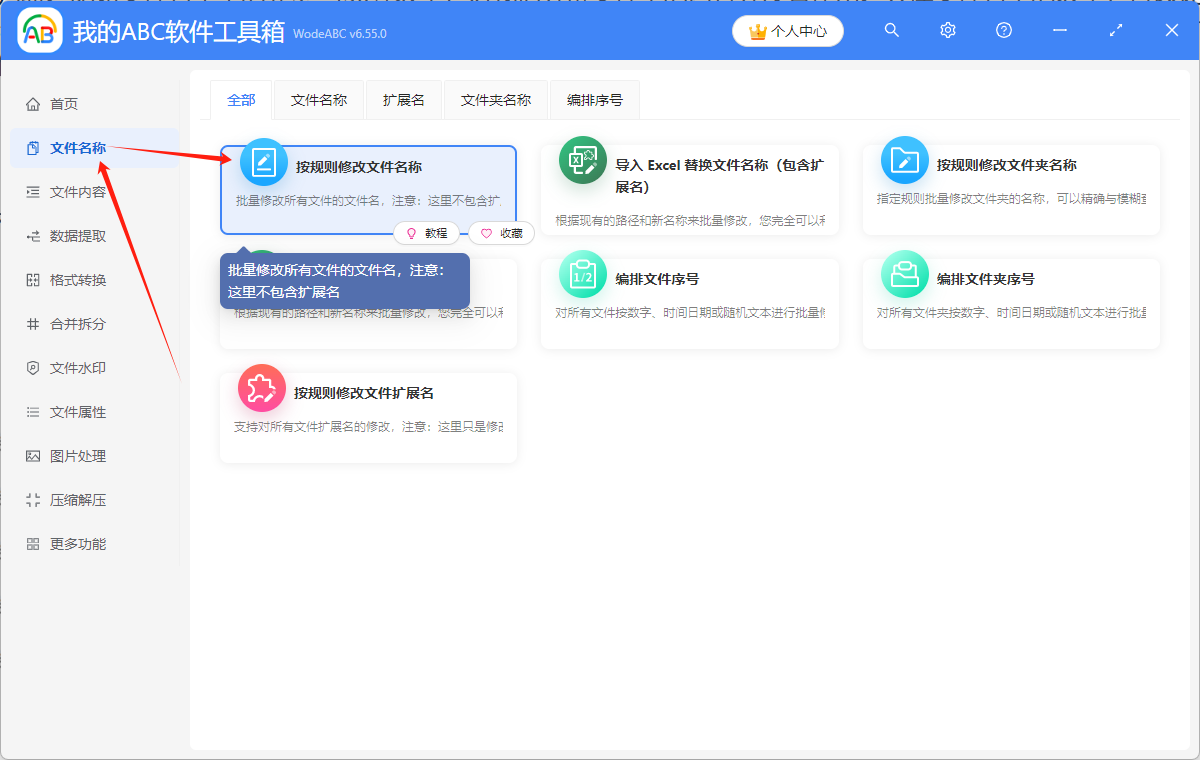The width and height of the screenshot is (1200, 760).
Task: Click the 收藏 favorite button
Action: pyautogui.click(x=502, y=233)
